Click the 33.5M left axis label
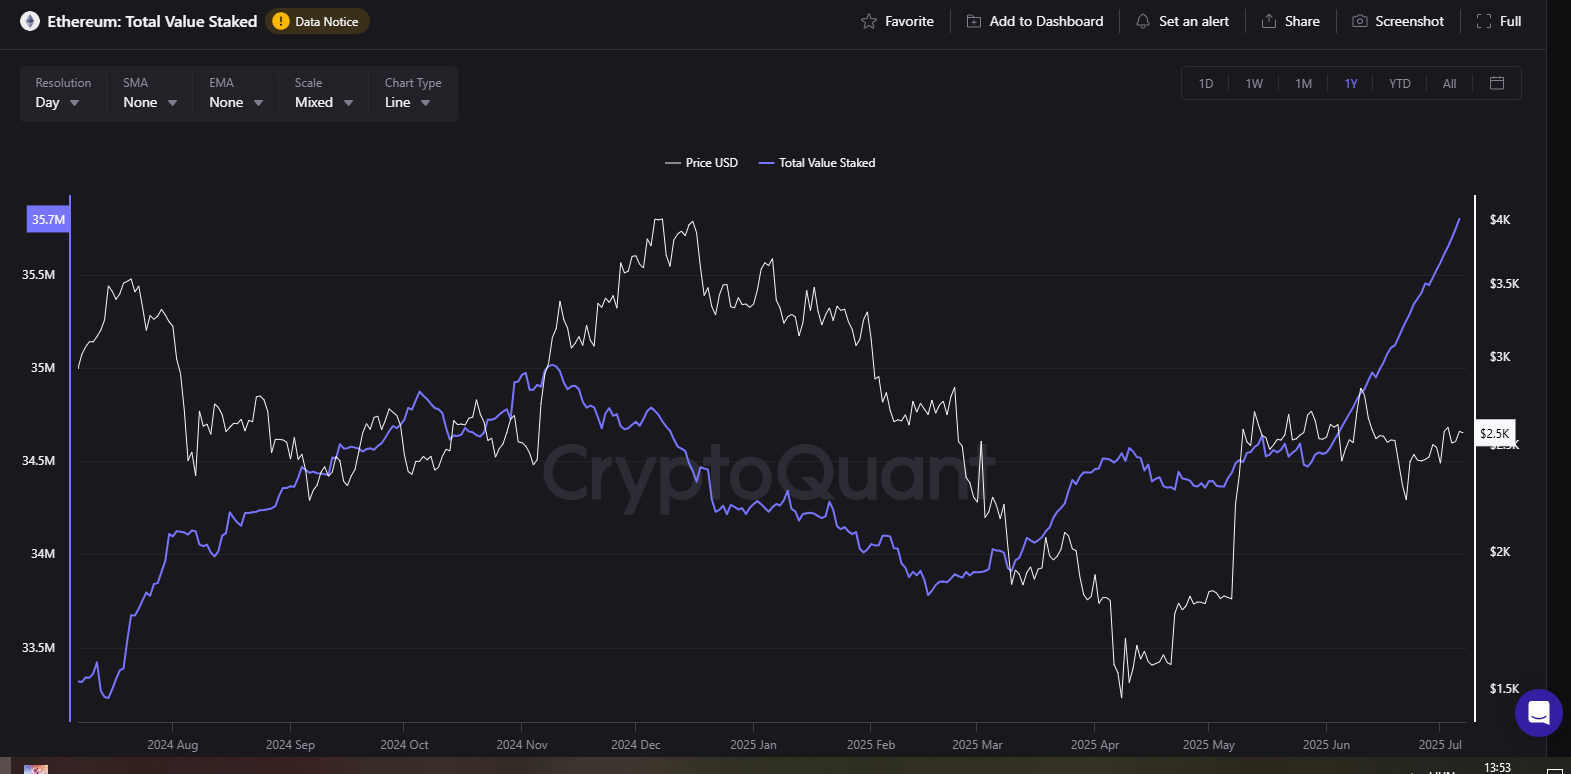This screenshot has width=1571, height=774. click(x=39, y=648)
